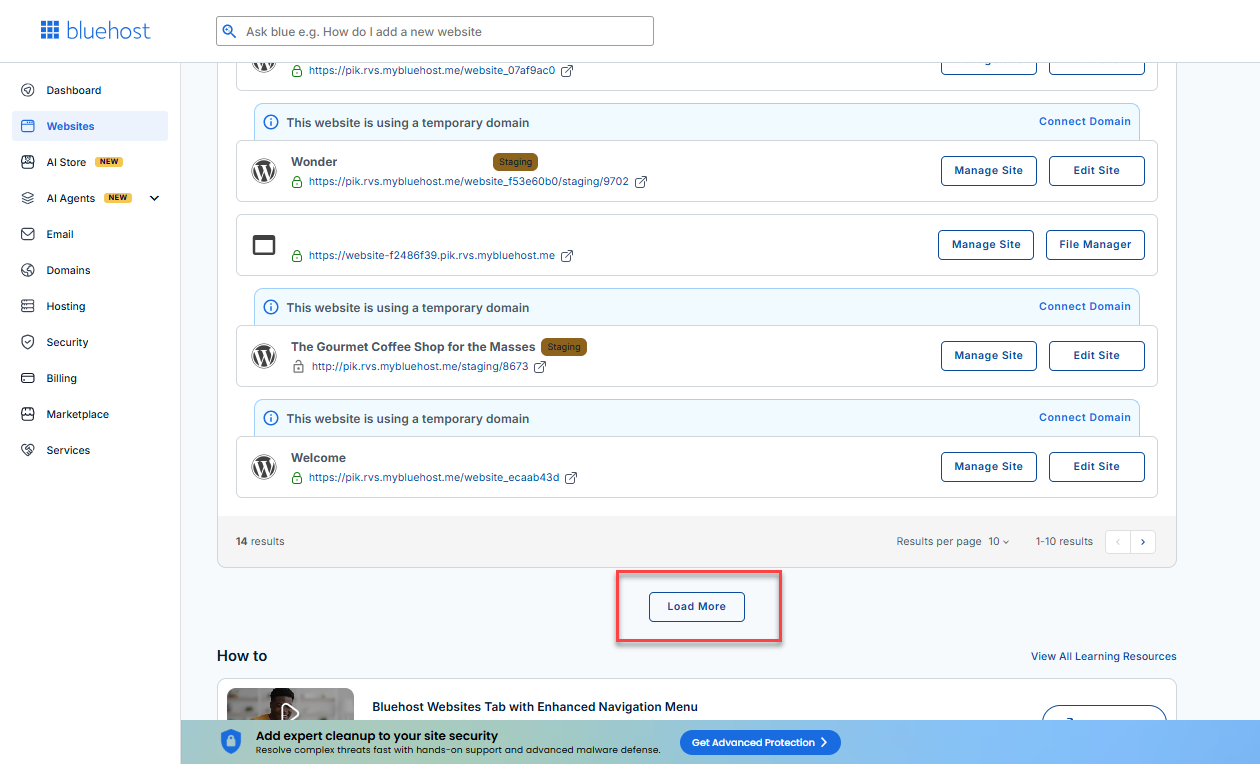Click the WordPress icon for Welcome site
The width and height of the screenshot is (1260, 764).
point(264,467)
